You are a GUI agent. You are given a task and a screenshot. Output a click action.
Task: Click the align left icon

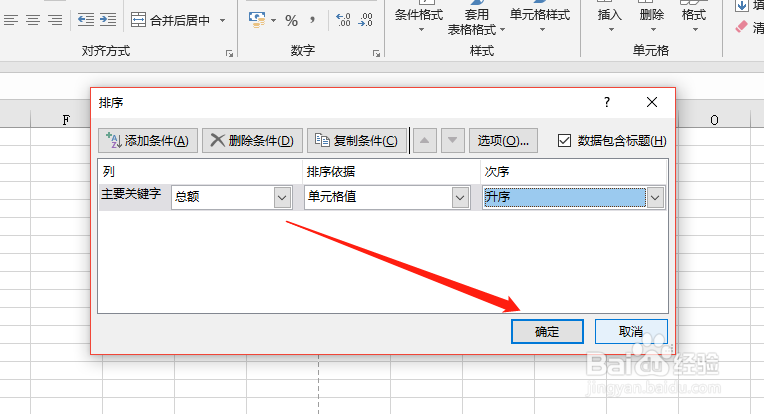10,20
